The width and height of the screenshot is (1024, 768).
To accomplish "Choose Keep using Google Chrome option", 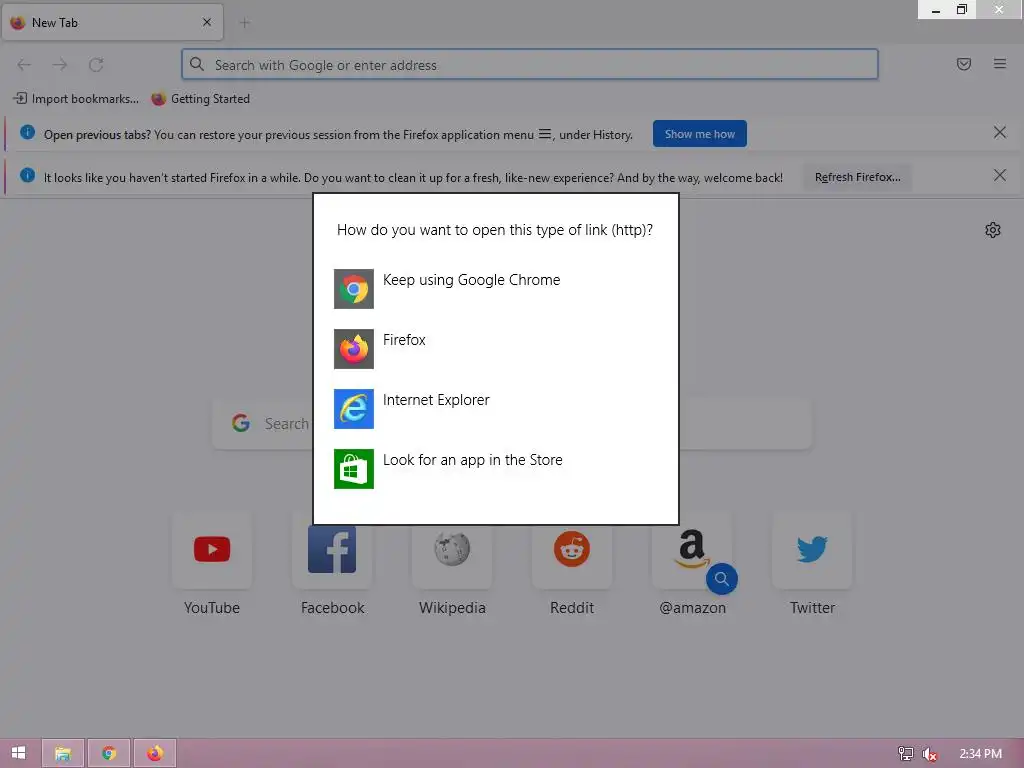I will coord(495,289).
